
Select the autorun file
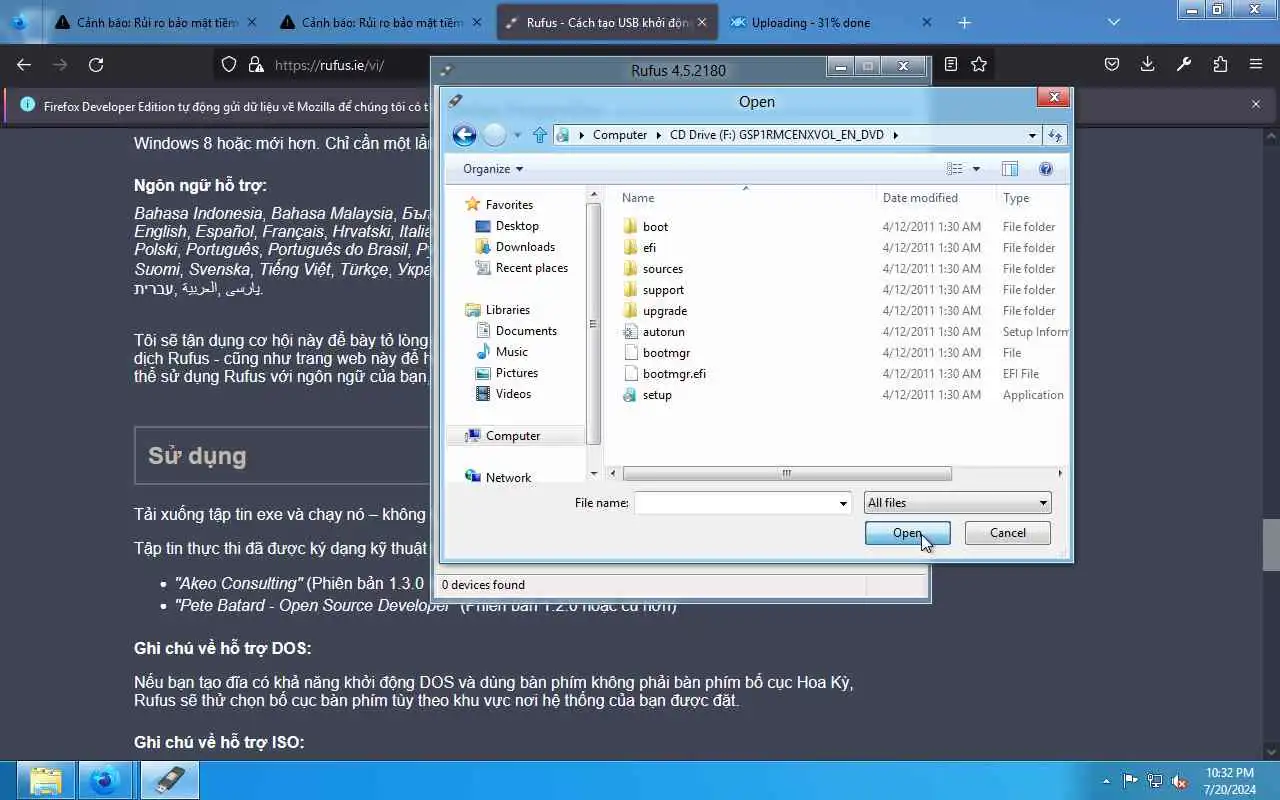click(x=663, y=332)
